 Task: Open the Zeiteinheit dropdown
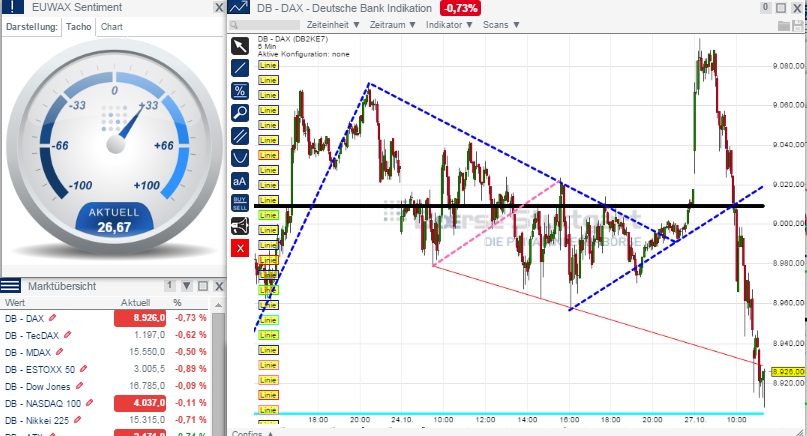[x=333, y=25]
